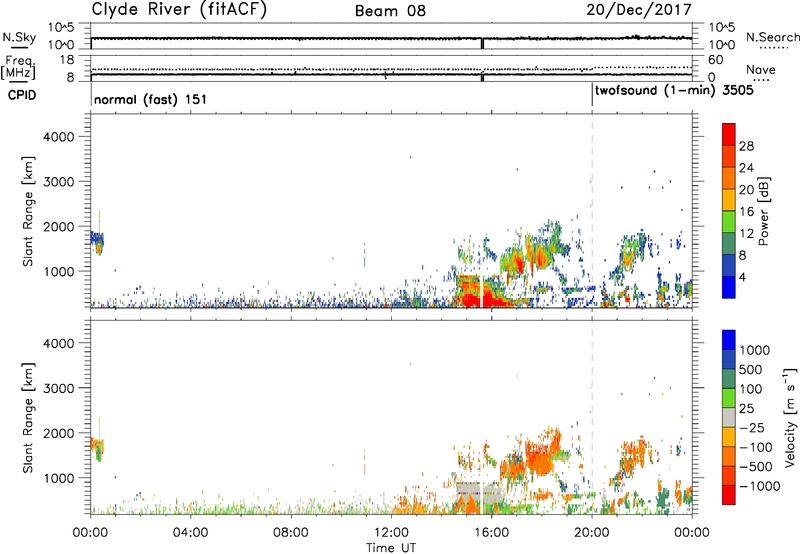Click the '20:00' time axis tick label
800x554 pixels.
592,533
